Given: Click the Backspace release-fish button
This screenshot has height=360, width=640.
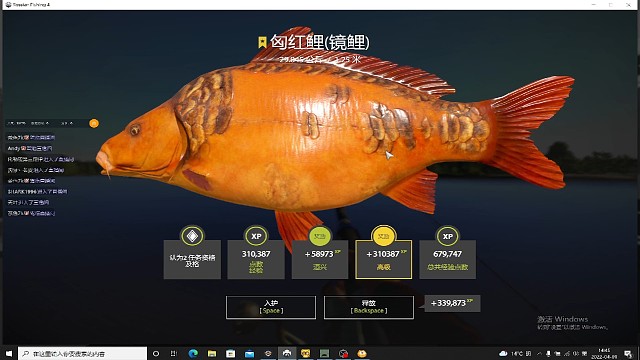Looking at the screenshot, I should pyautogui.click(x=369, y=307).
